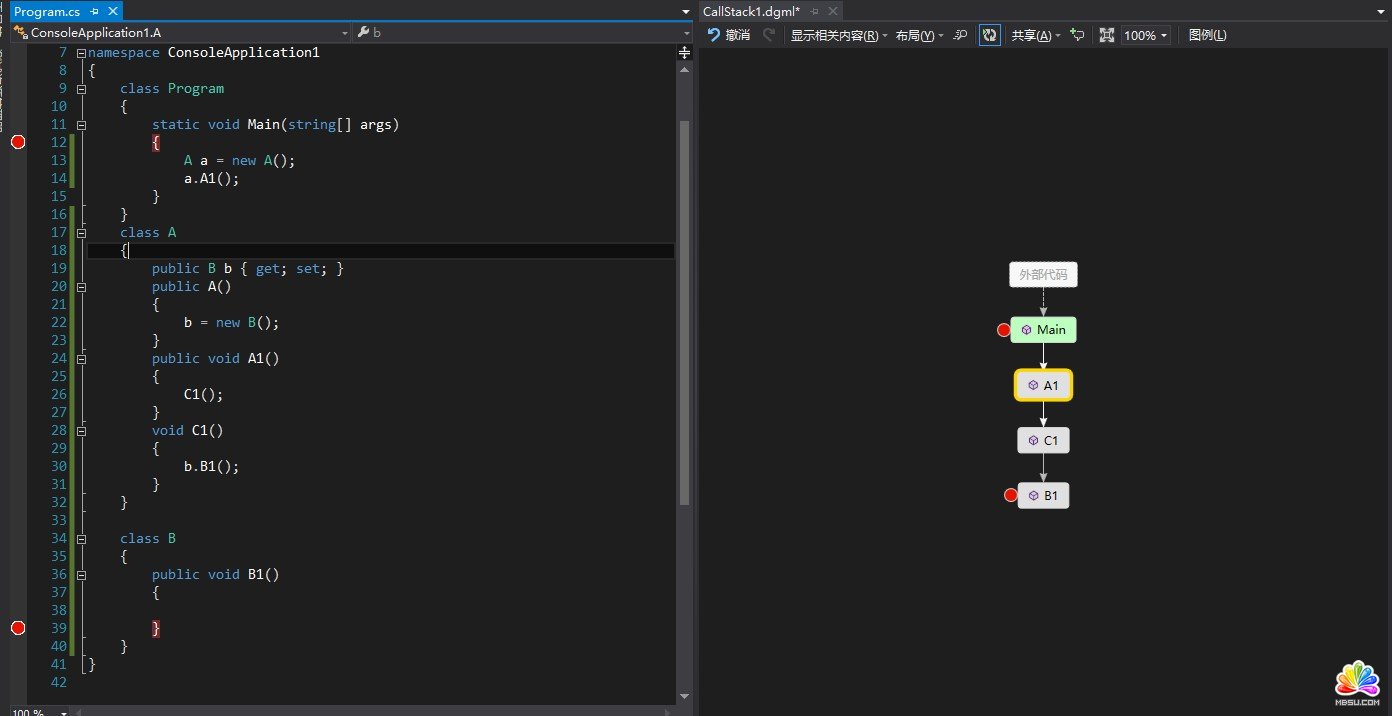
Task: Click the find-in-diagram search icon
Action: 960,35
